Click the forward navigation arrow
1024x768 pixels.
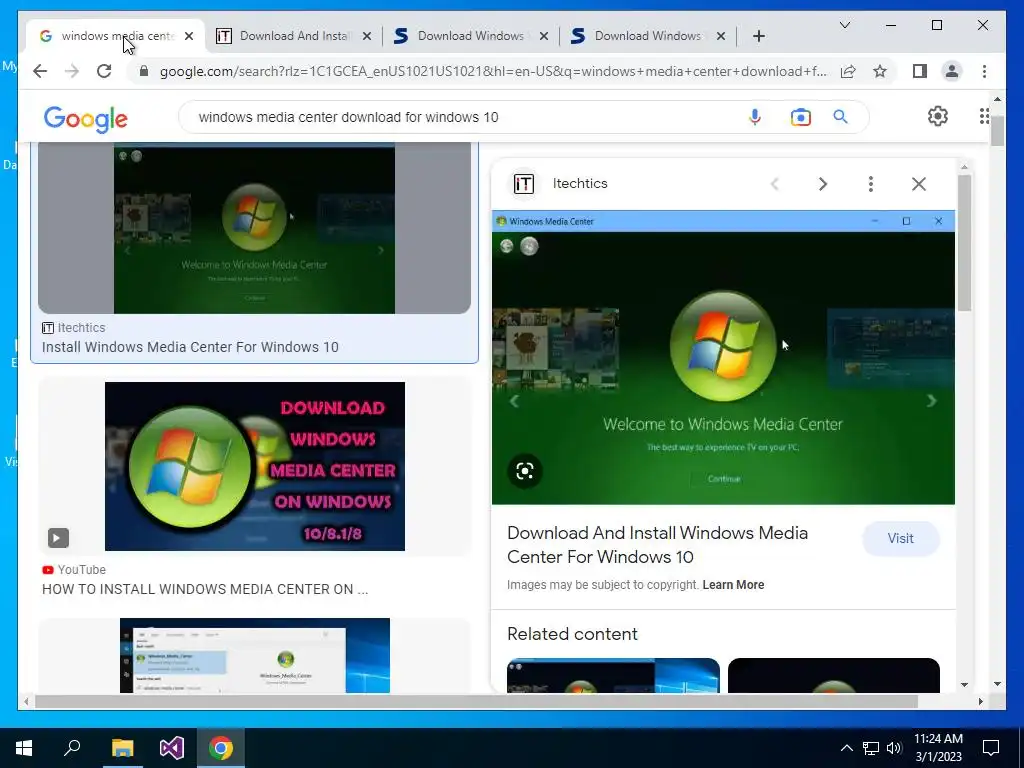click(72, 71)
